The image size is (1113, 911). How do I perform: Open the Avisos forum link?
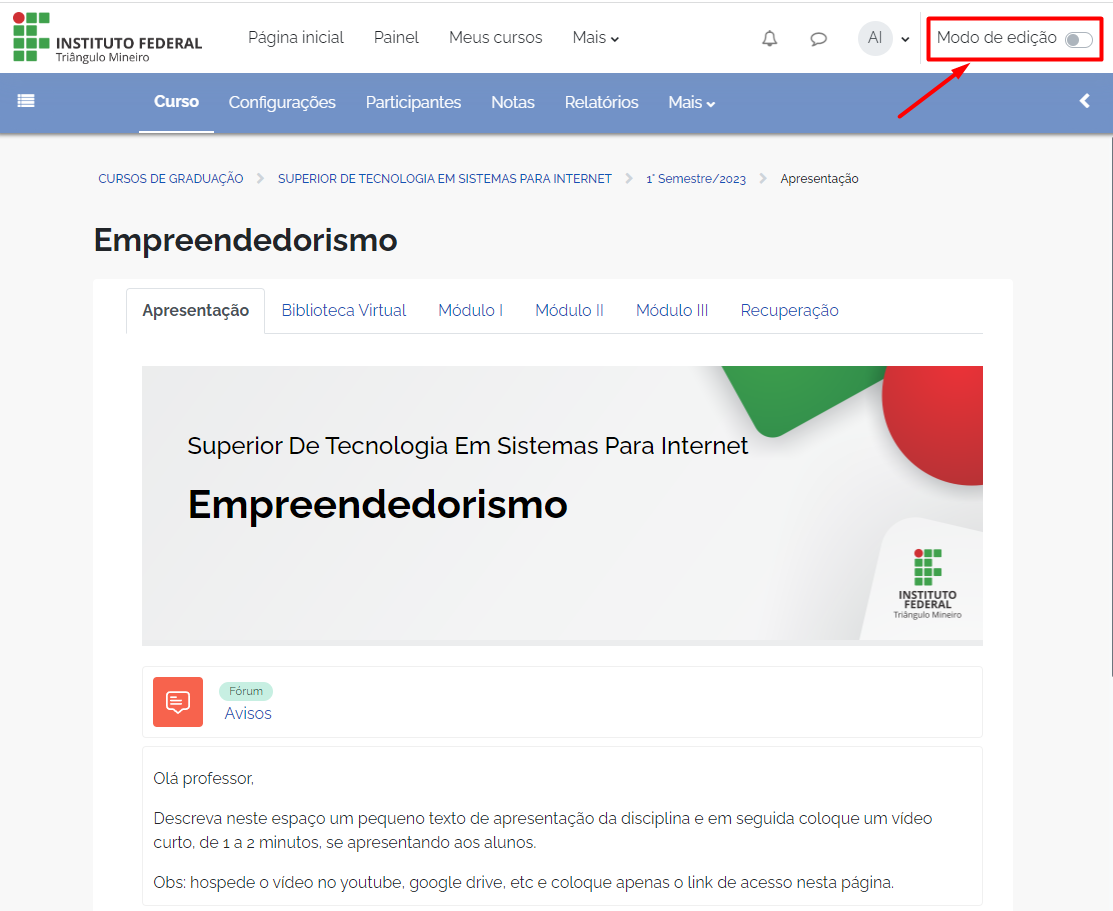pos(248,714)
